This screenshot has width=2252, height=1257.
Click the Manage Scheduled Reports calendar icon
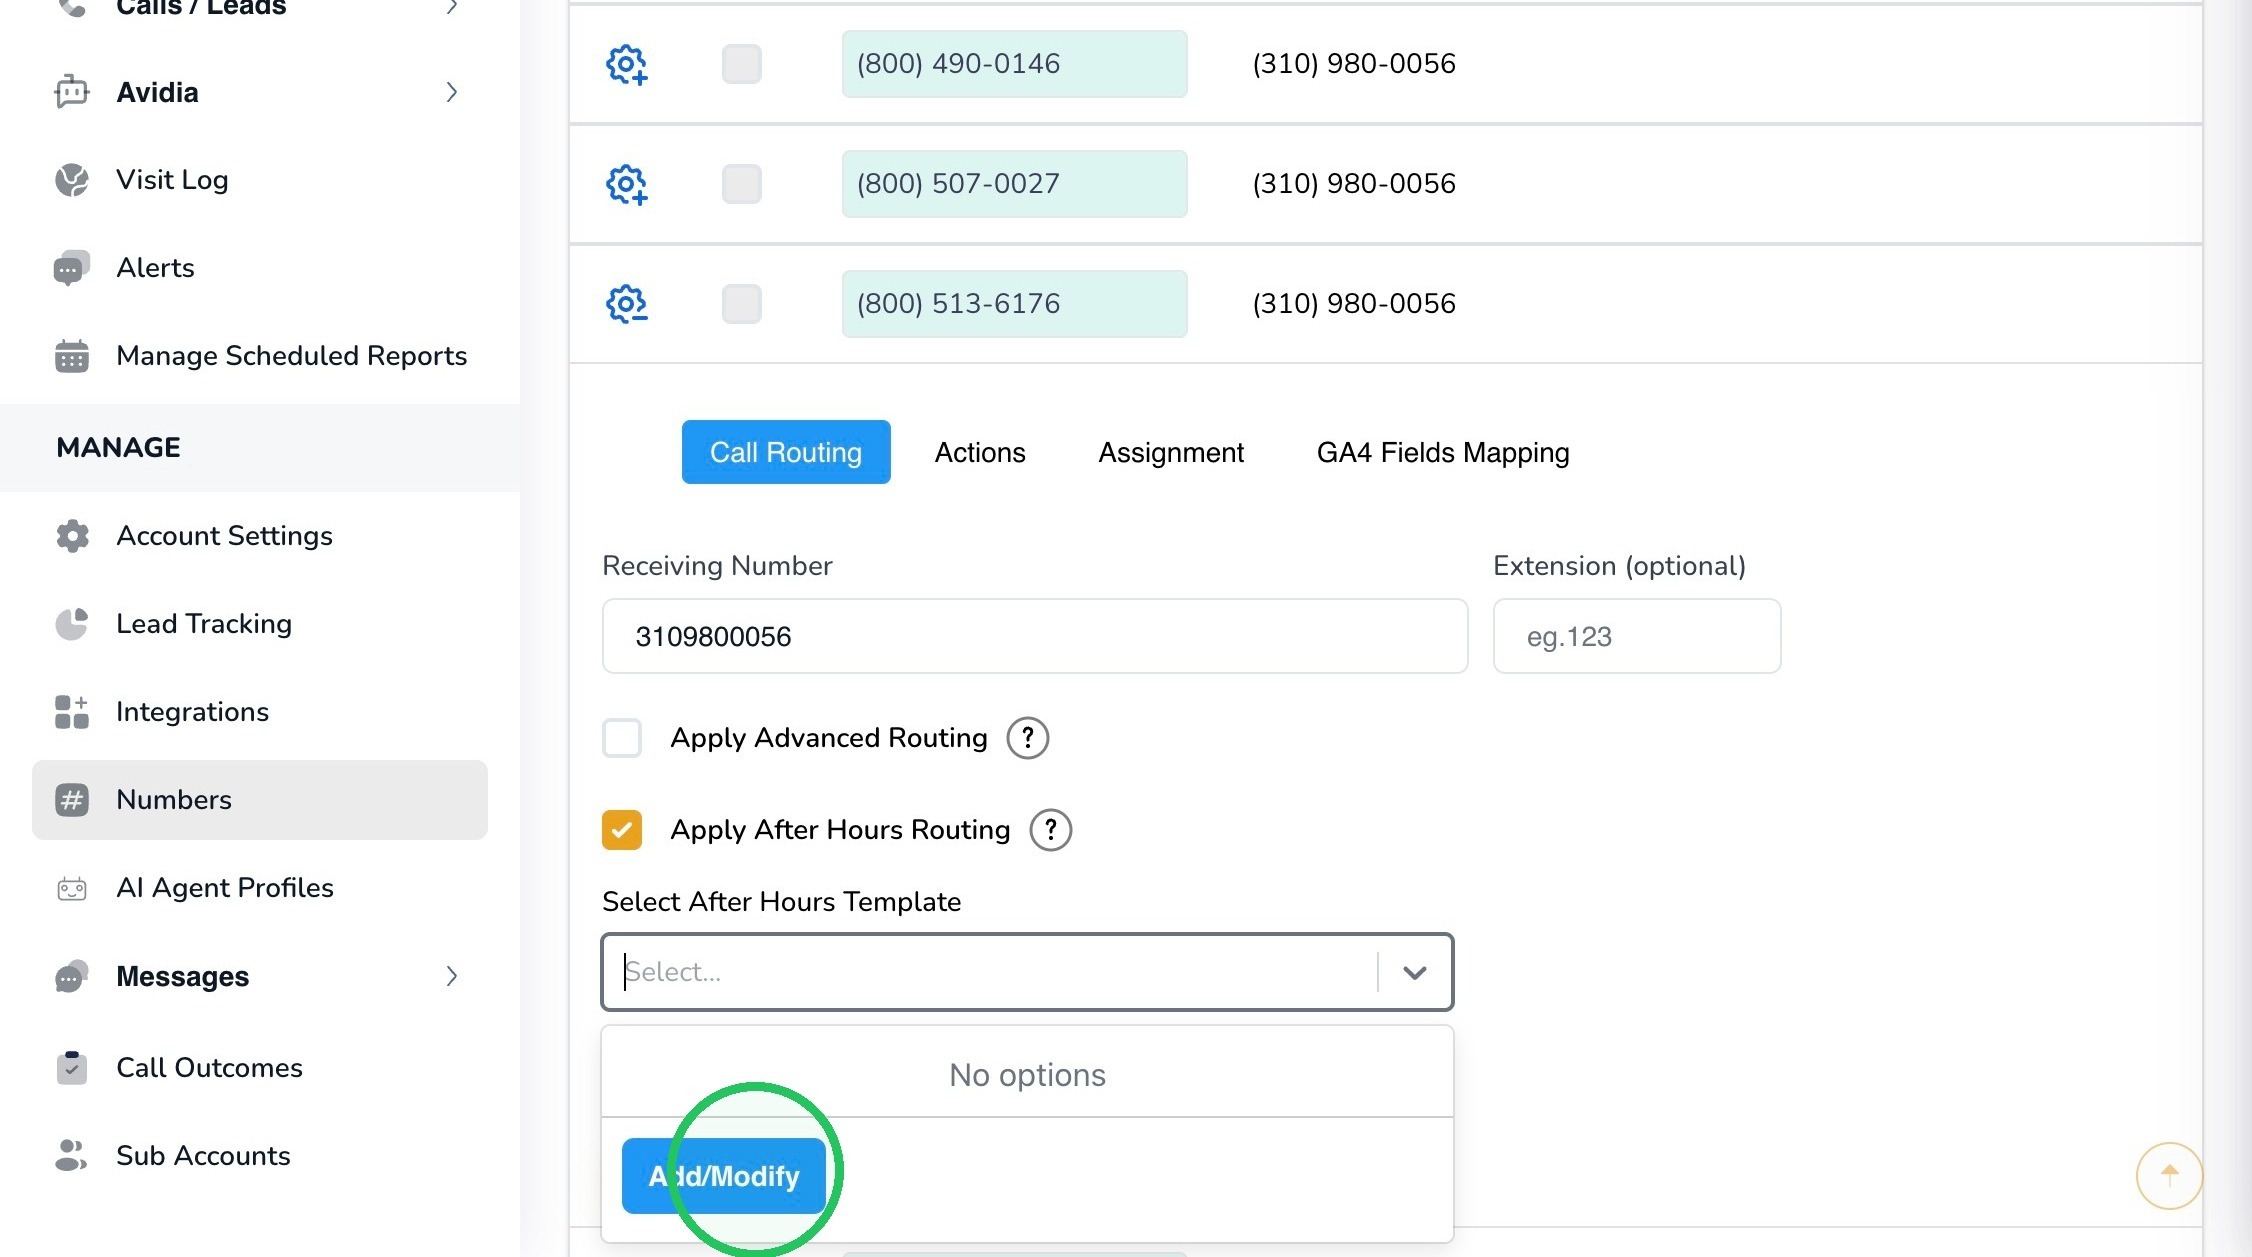point(71,356)
